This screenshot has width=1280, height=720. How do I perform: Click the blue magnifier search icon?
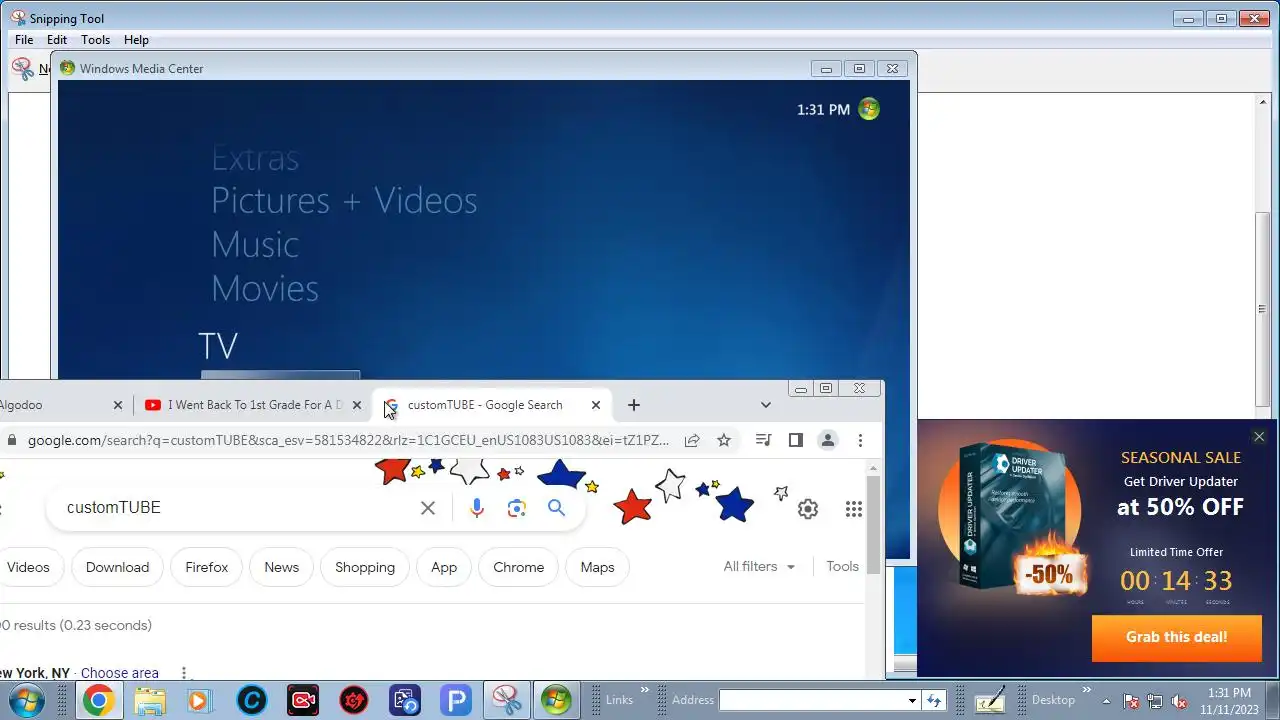[x=557, y=508]
